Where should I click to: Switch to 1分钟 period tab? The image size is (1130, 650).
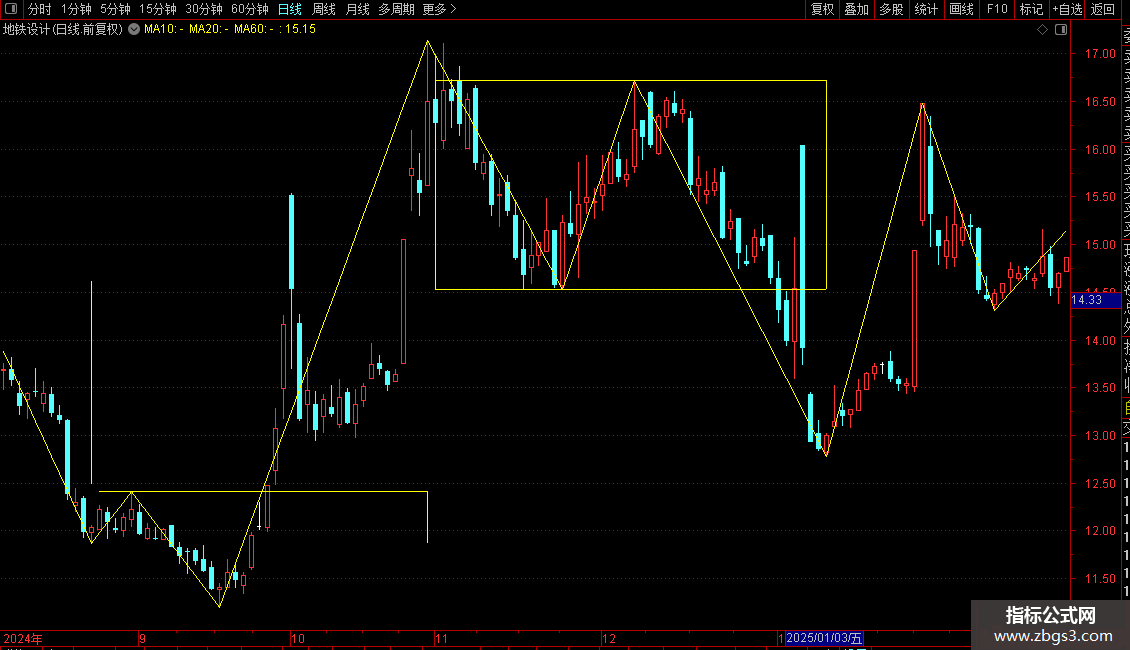click(x=76, y=9)
